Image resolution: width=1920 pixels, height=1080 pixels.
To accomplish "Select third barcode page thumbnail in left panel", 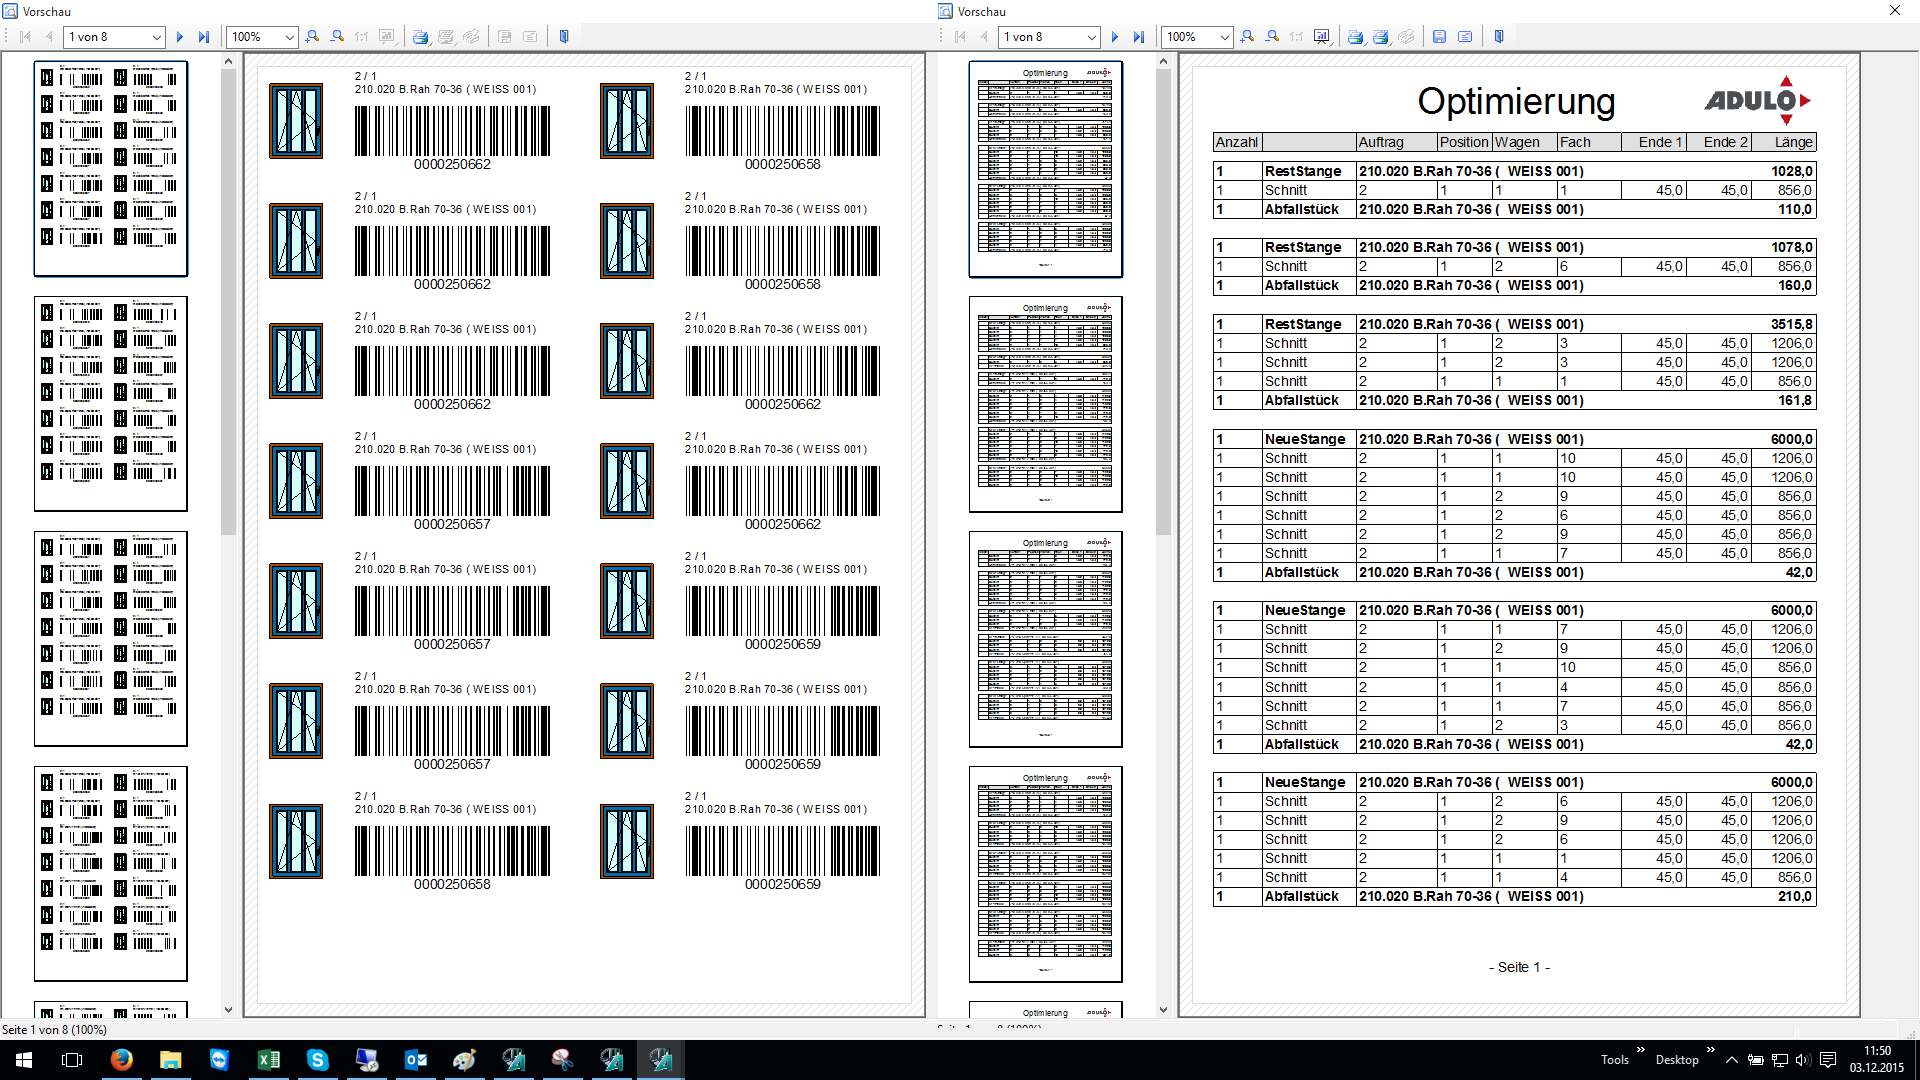I will click(111, 639).
